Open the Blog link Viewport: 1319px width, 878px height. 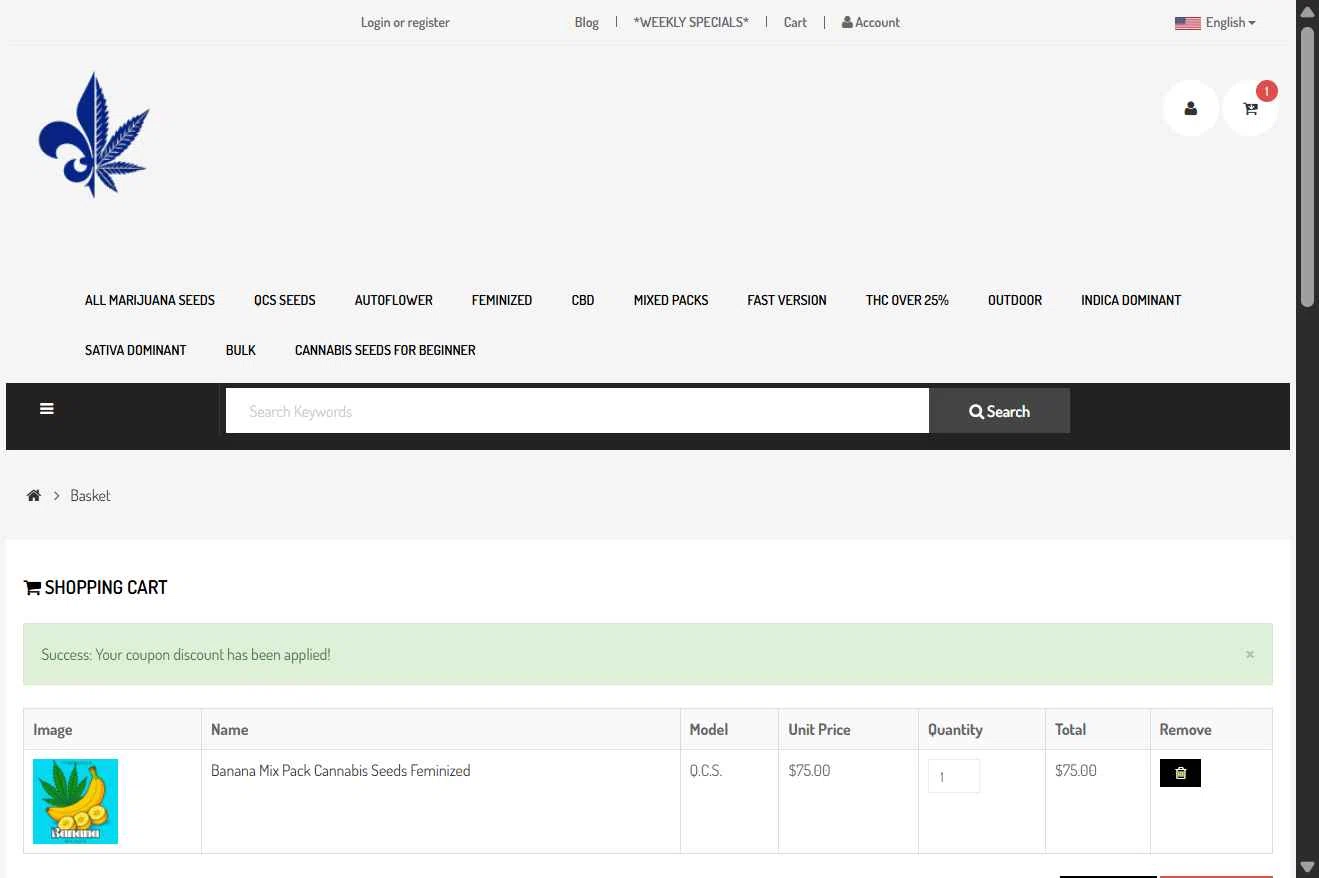587,22
